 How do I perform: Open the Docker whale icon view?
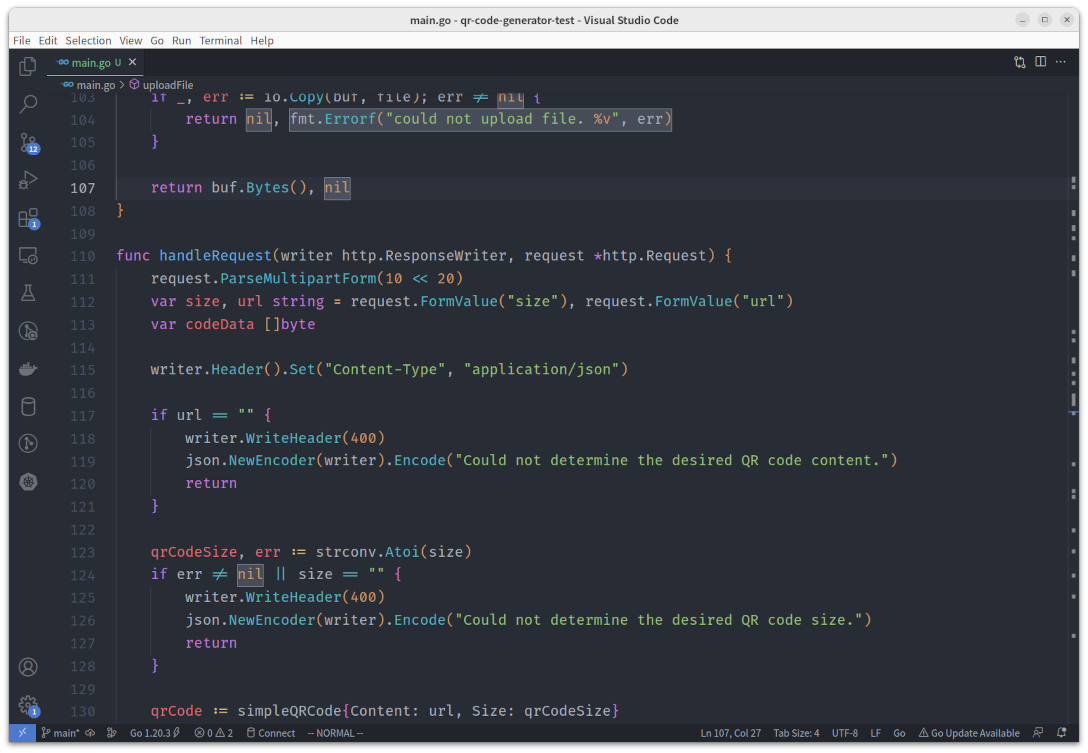[x=28, y=369]
